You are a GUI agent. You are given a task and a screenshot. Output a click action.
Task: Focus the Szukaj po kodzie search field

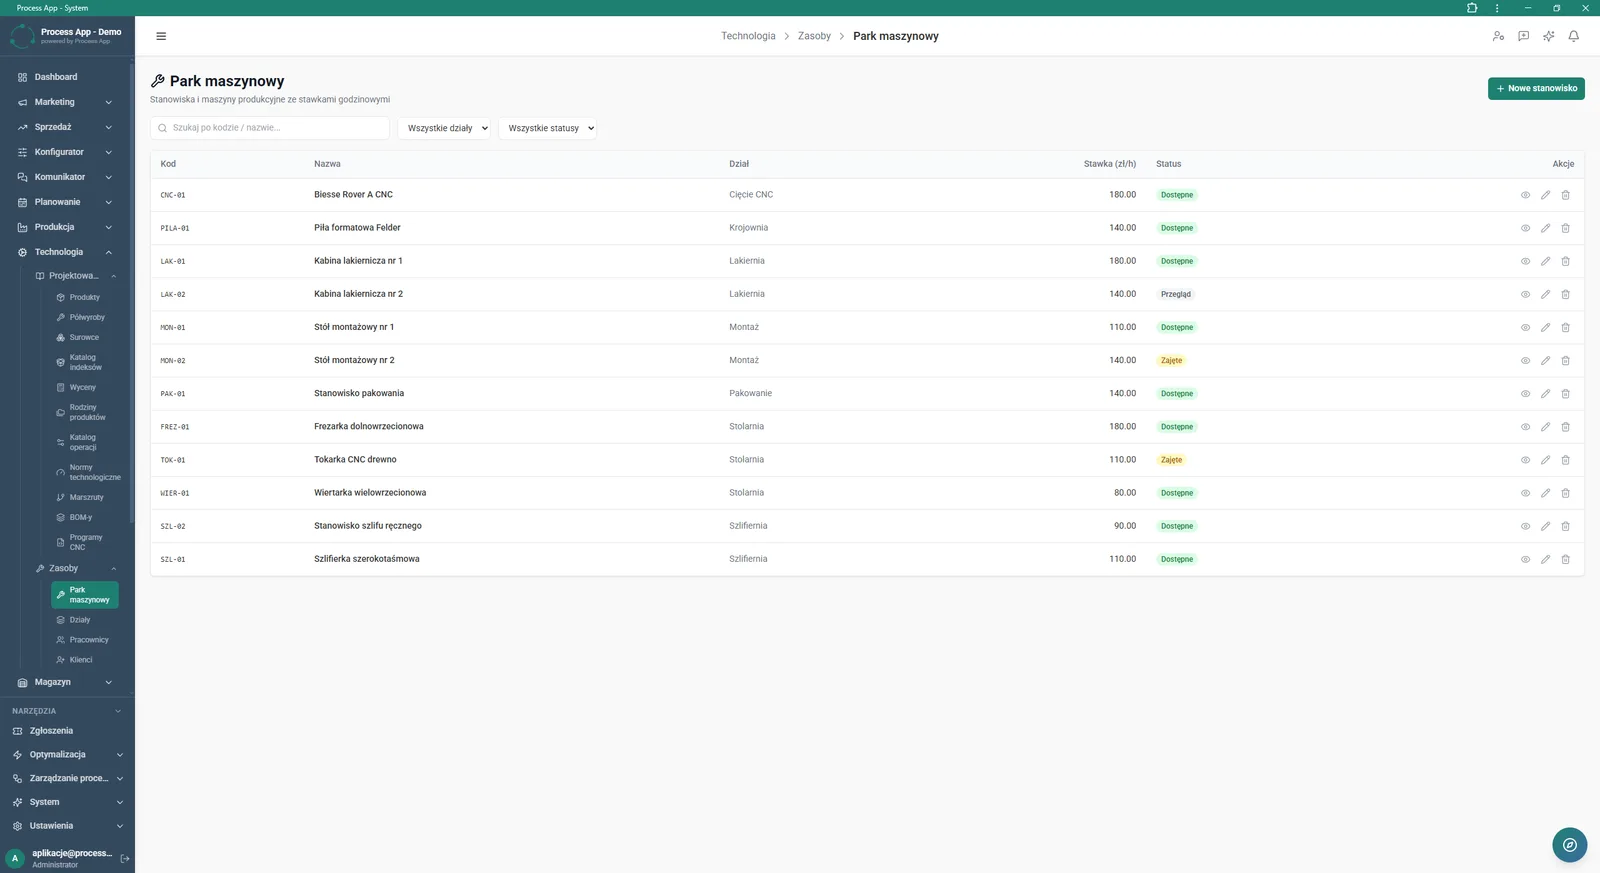click(x=270, y=128)
